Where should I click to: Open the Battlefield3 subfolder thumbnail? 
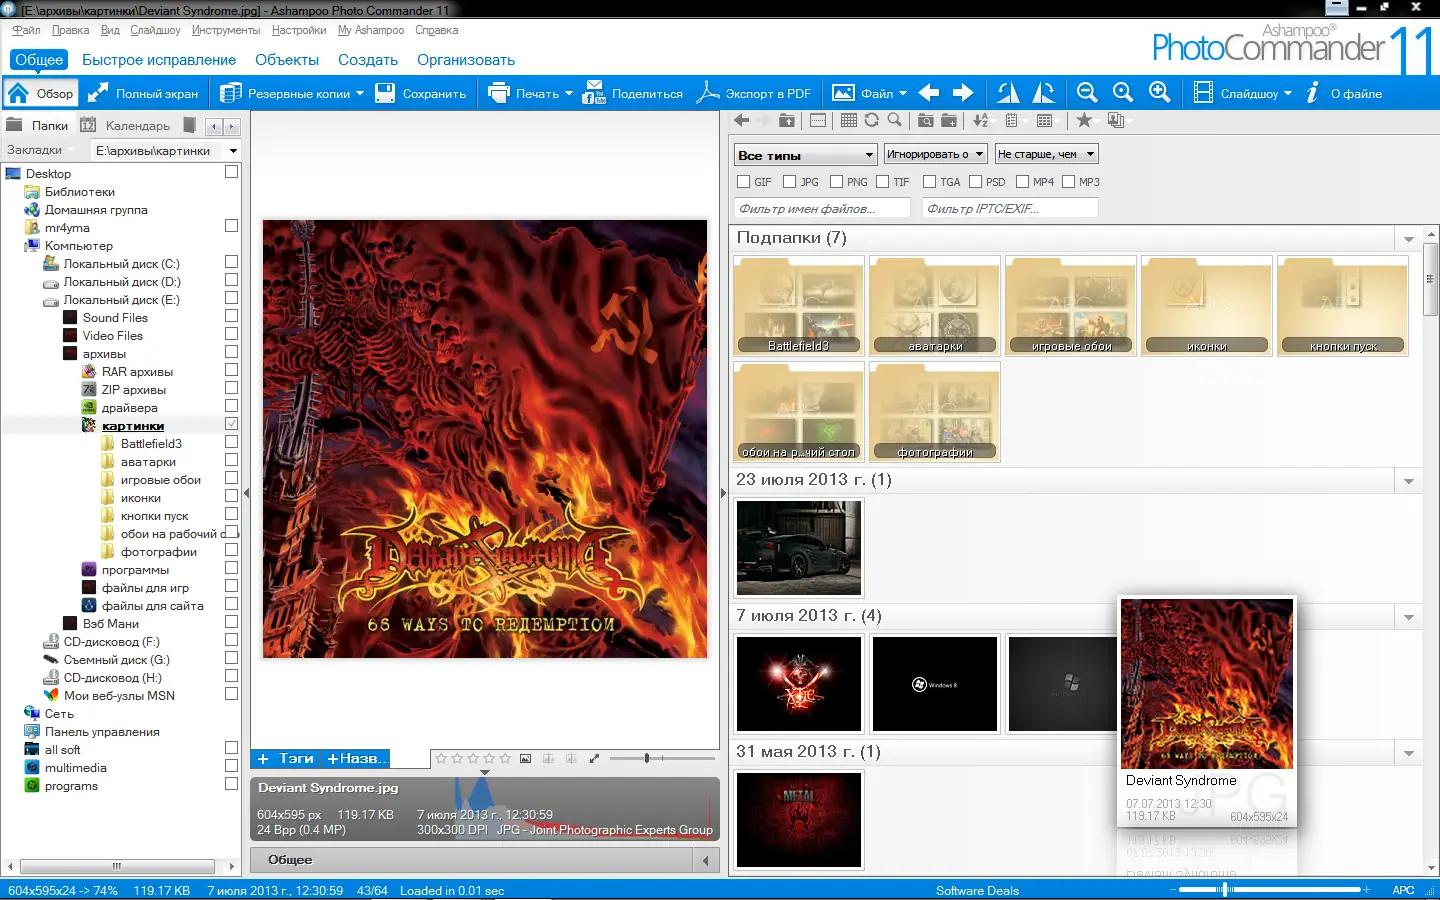[798, 305]
